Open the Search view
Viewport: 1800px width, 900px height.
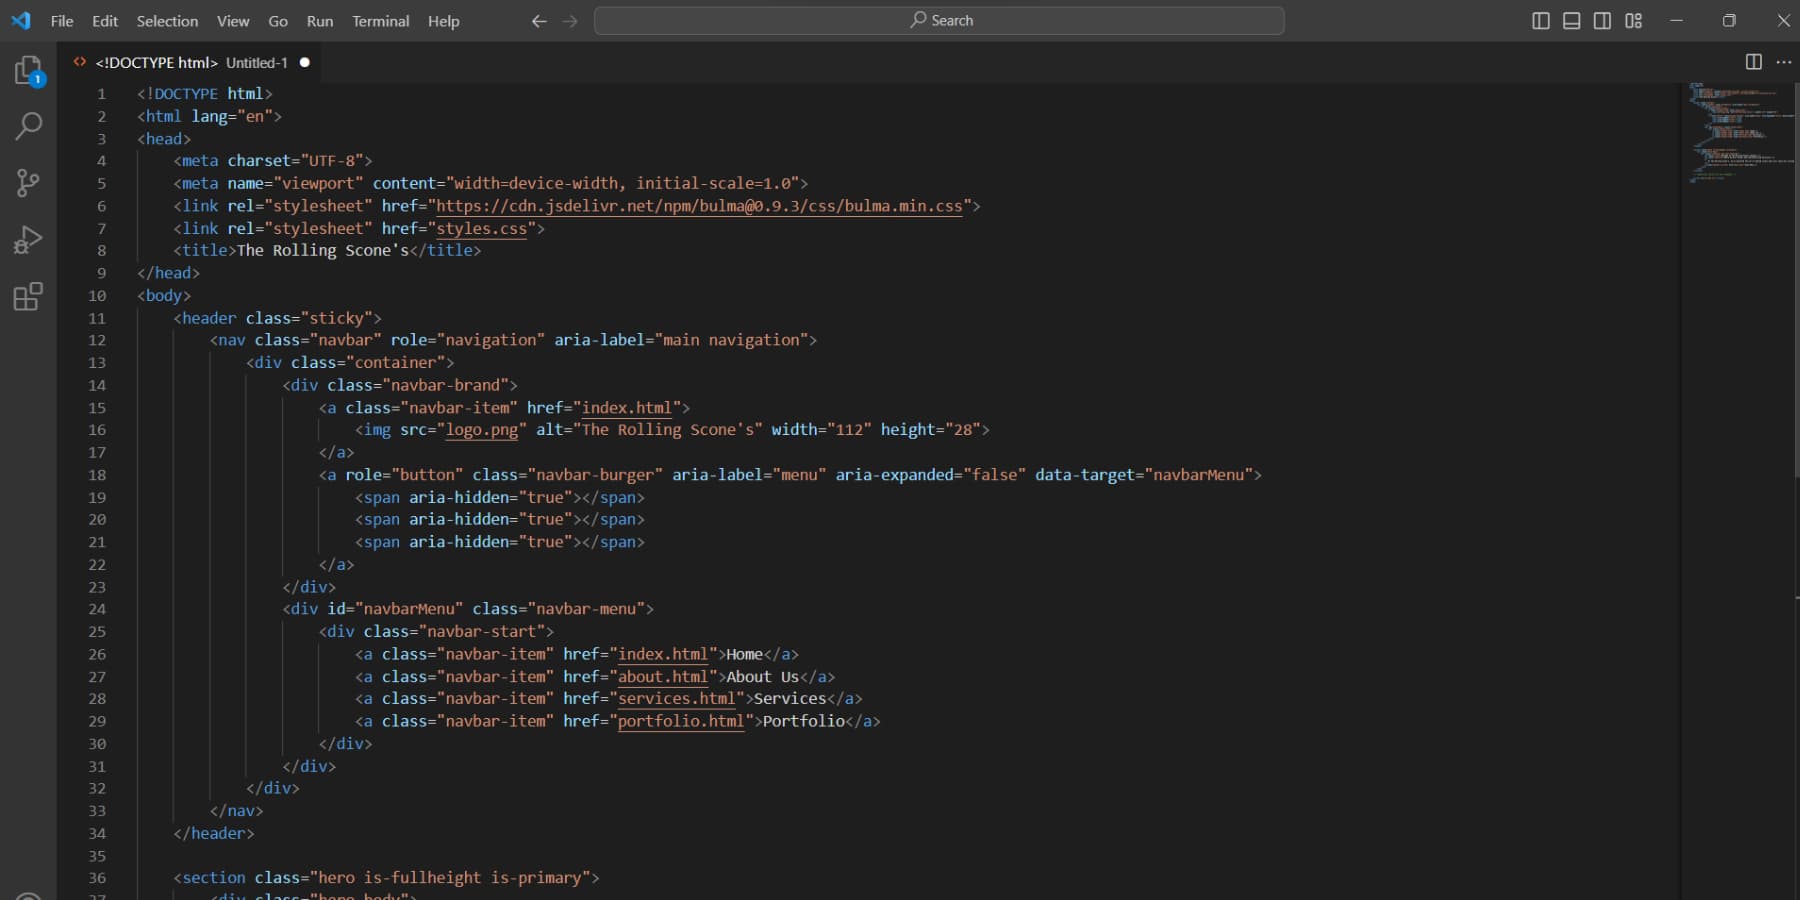[27, 126]
